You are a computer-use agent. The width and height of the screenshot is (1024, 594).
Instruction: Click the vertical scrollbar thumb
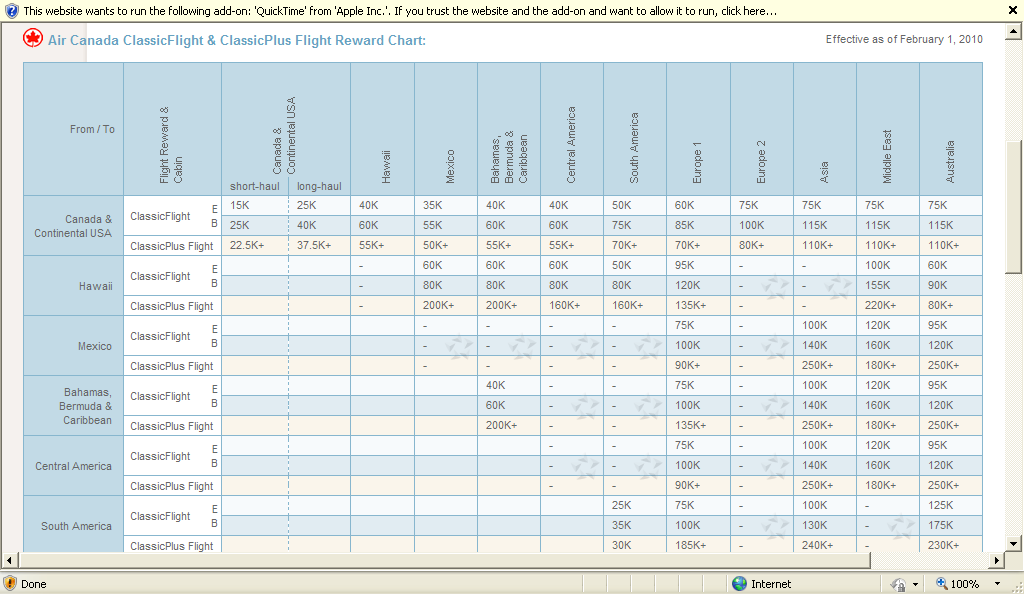tap(1013, 207)
